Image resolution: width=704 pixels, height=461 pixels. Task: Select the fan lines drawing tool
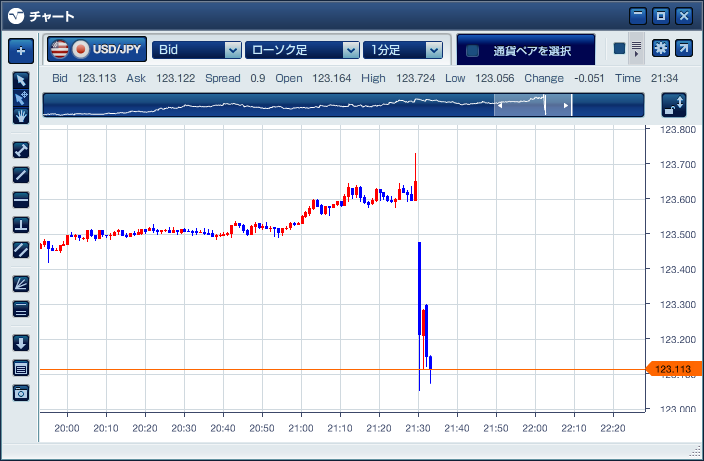pos(21,284)
